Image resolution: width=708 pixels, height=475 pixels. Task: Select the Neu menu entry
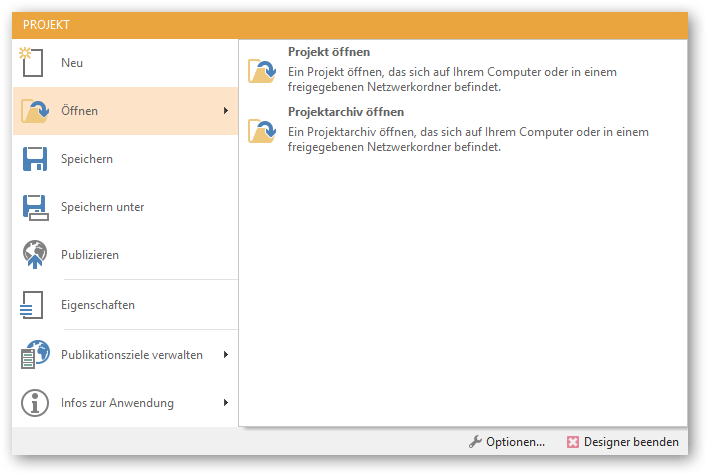72,63
